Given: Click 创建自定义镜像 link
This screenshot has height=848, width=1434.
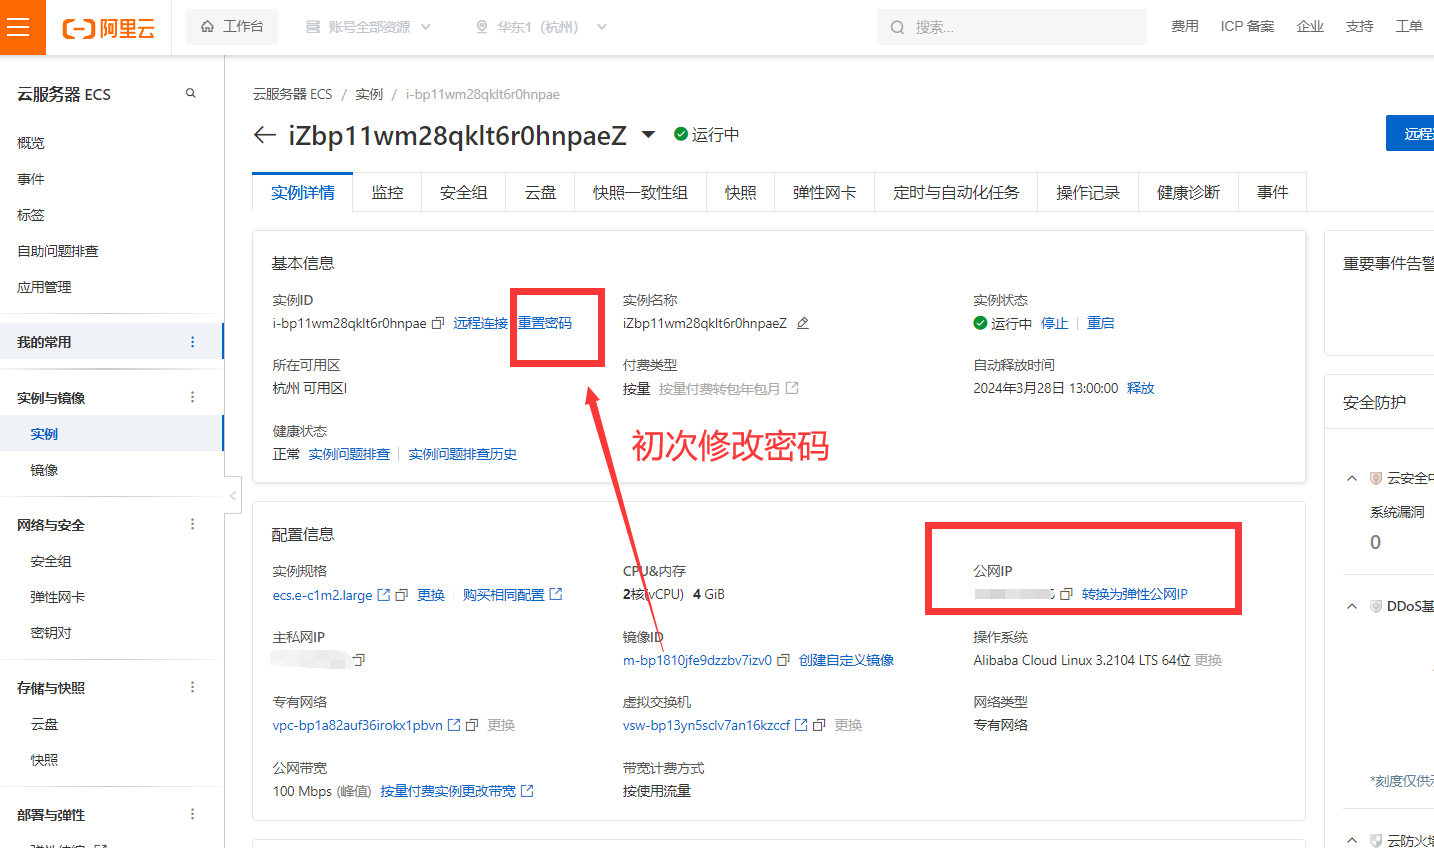Looking at the screenshot, I should pyautogui.click(x=847, y=660).
